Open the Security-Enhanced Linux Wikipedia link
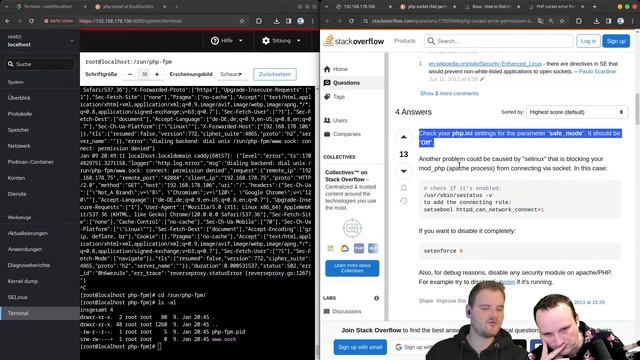The height and width of the screenshot is (360, 640). click(x=485, y=64)
